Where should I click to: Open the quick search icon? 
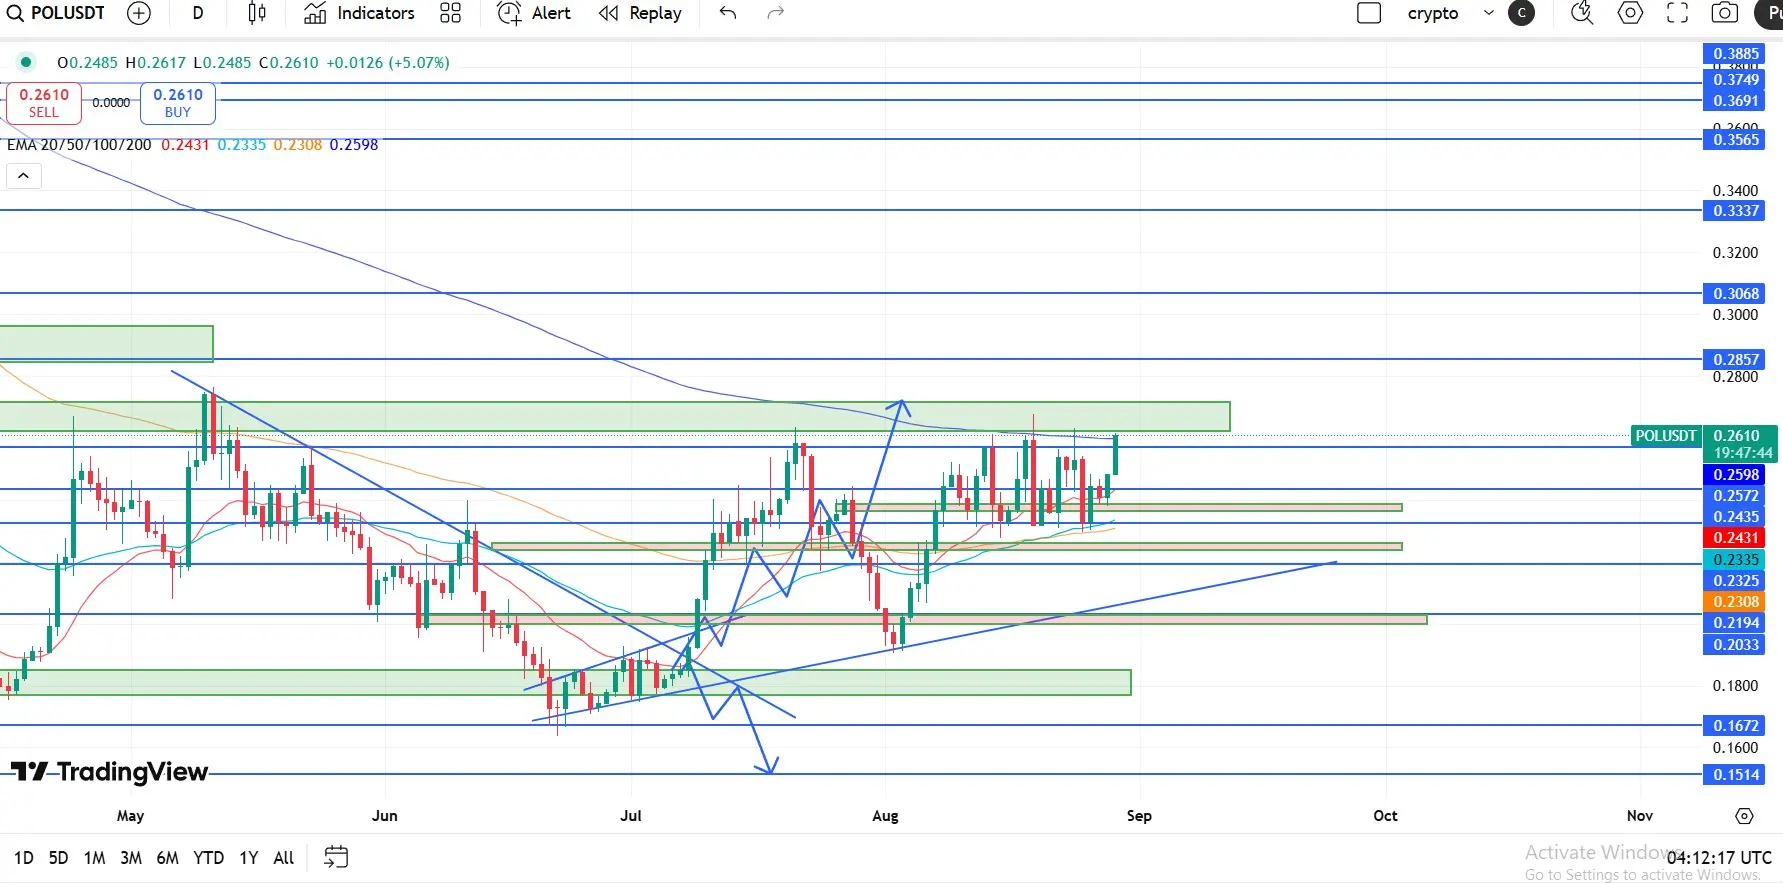tap(1582, 13)
